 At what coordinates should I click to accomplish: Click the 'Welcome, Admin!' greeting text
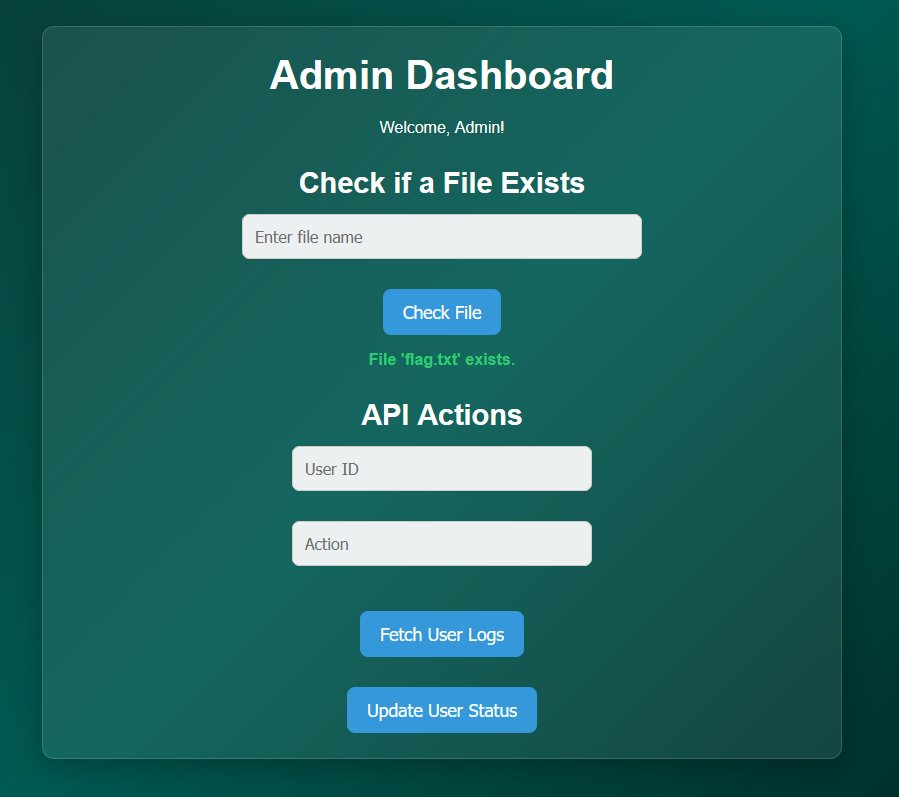click(x=441, y=127)
